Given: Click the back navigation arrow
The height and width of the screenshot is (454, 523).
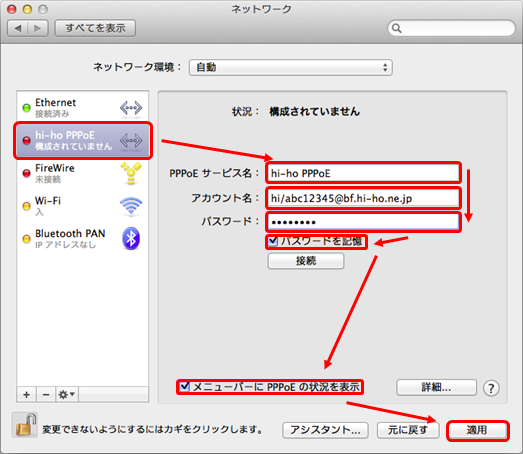Looking at the screenshot, I should point(18,28).
